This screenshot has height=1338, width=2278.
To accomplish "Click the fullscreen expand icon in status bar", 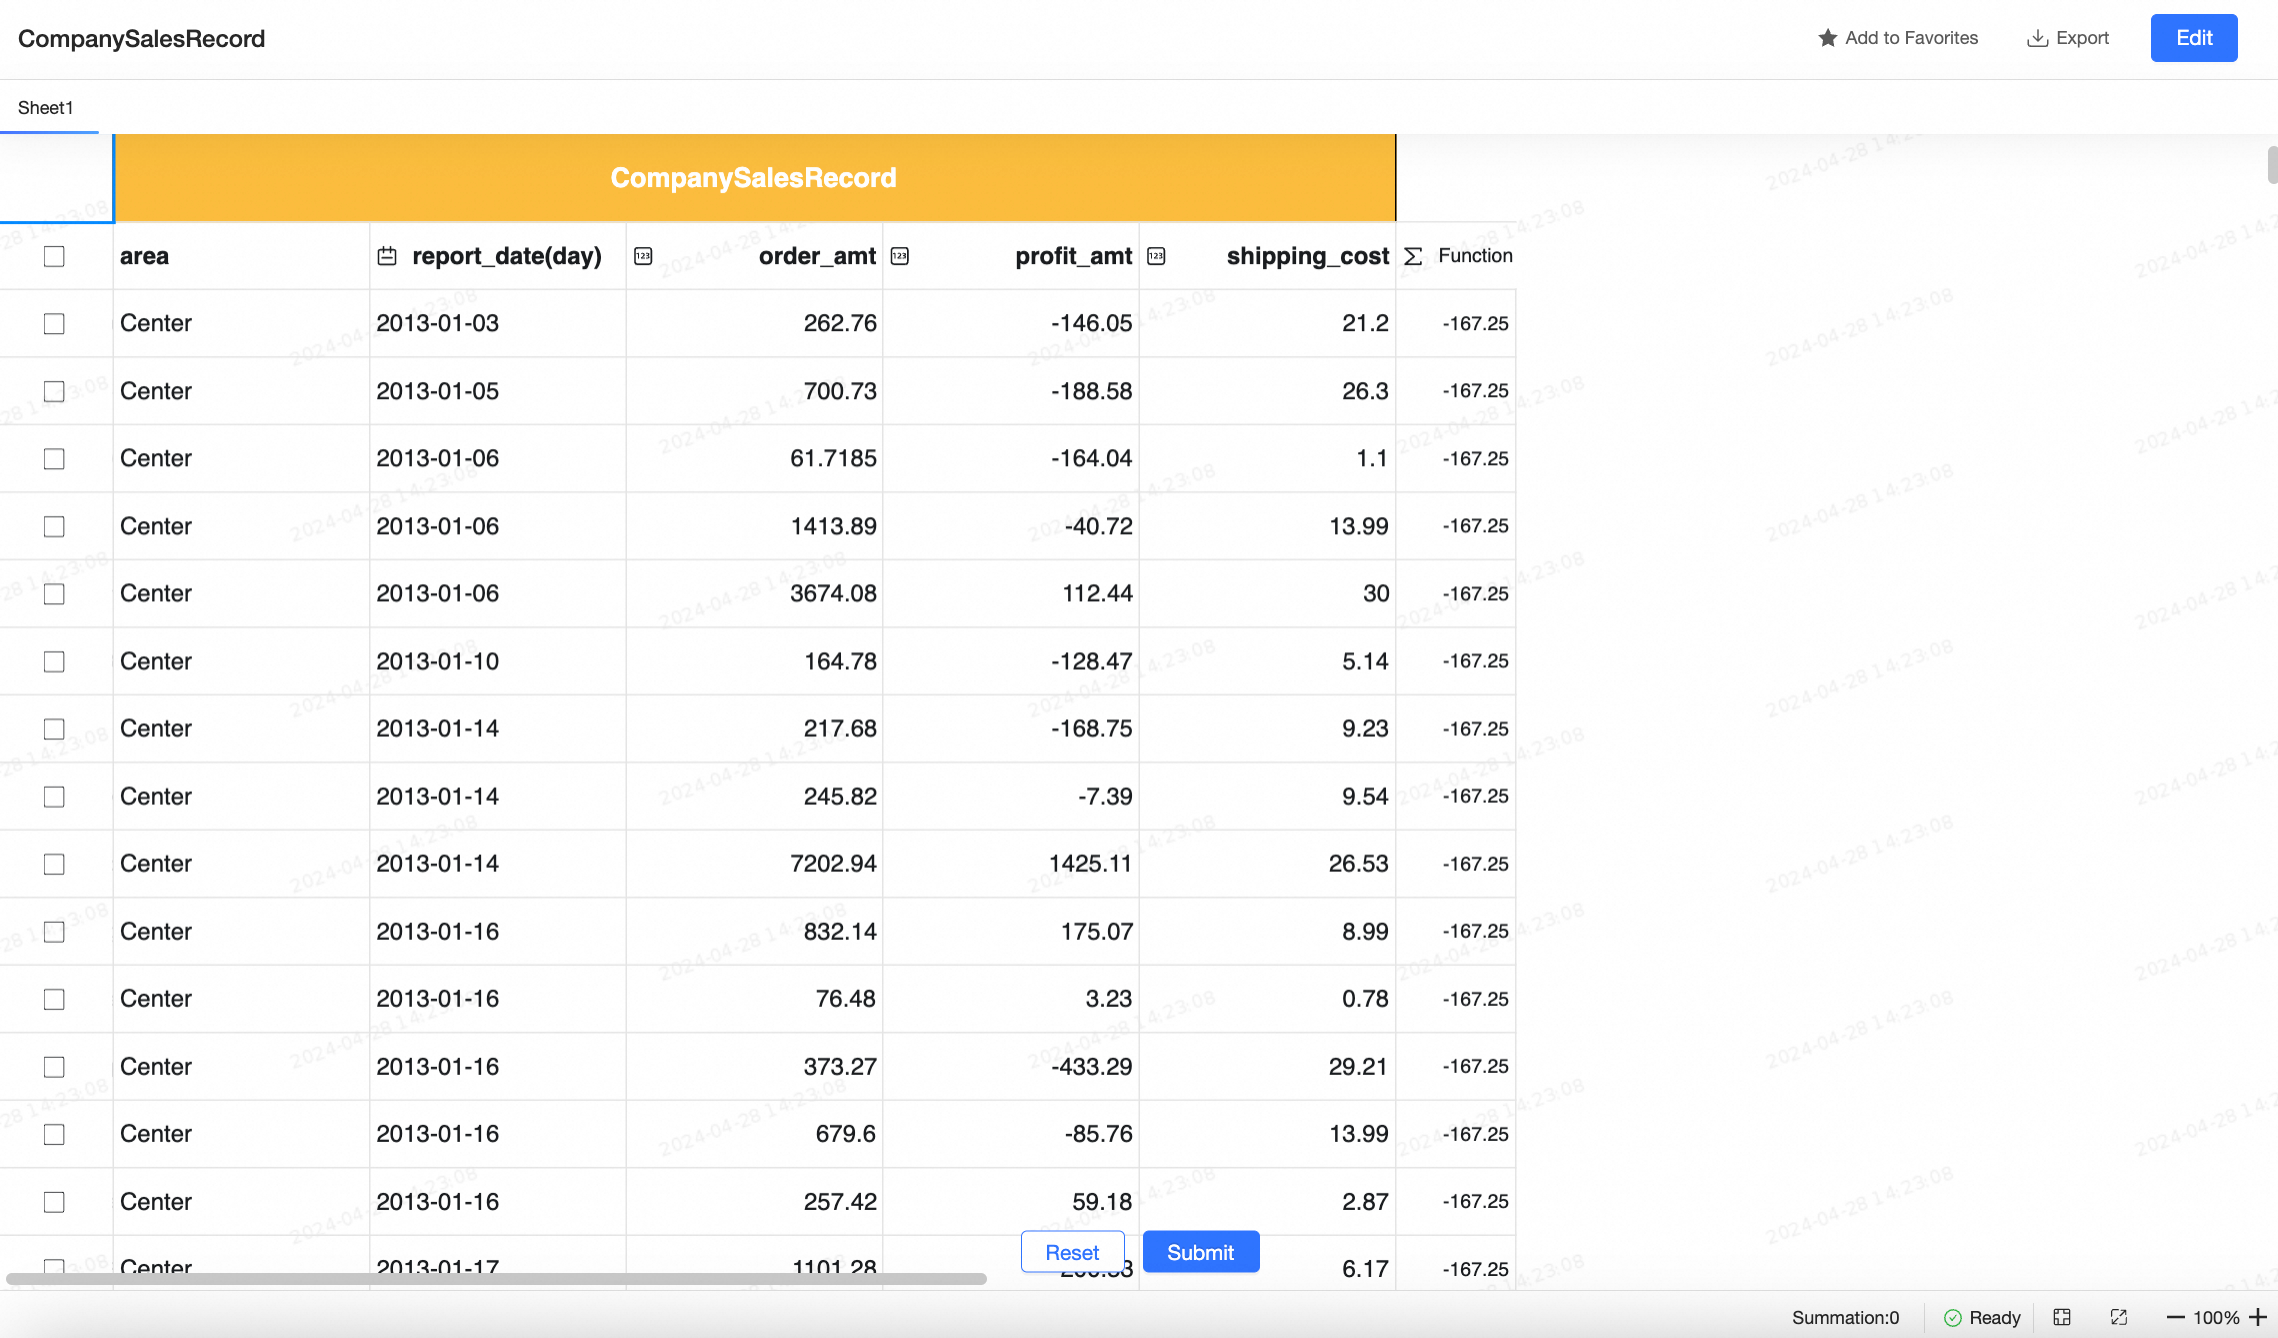I will [2118, 1317].
